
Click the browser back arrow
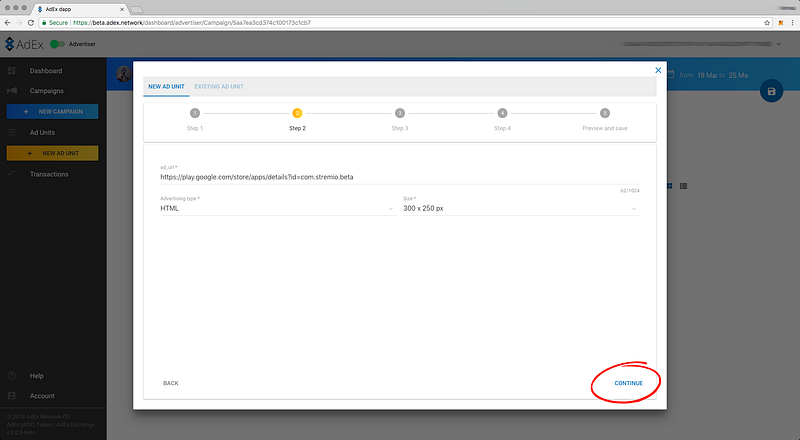pos(8,22)
